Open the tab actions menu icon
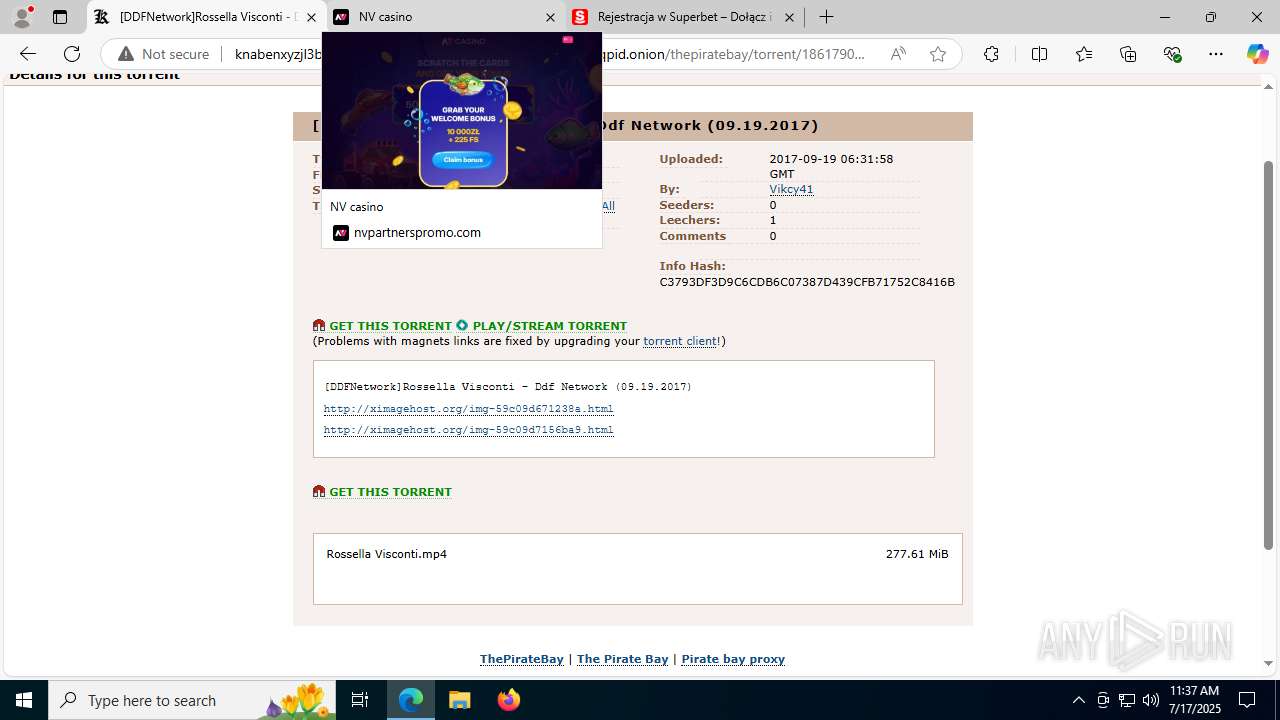 pyautogui.click(x=60, y=17)
